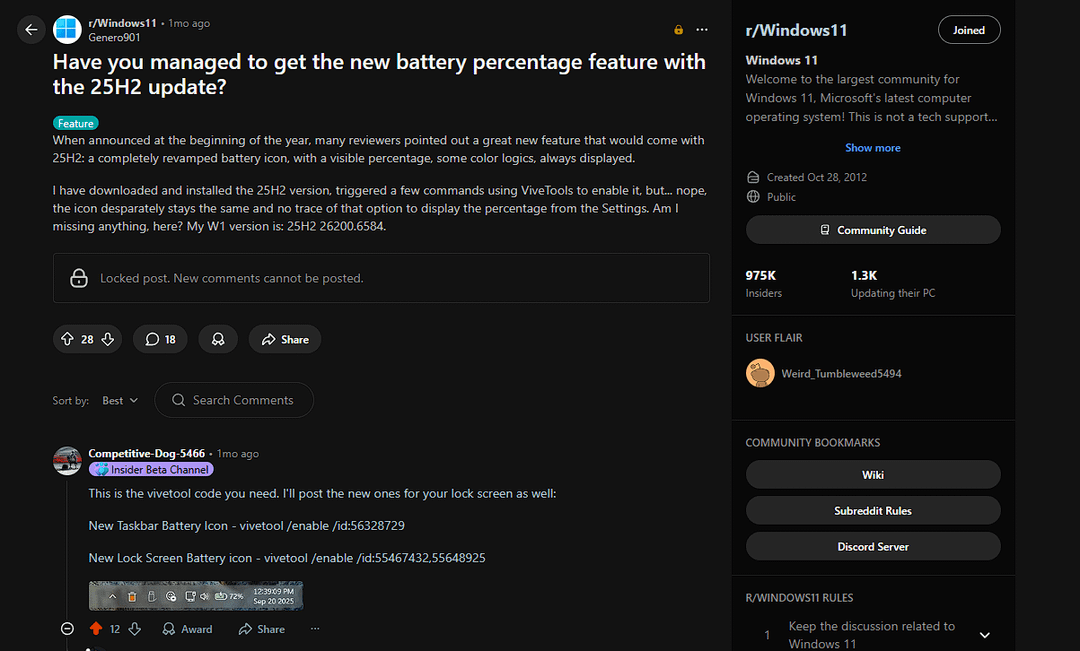Downvote the main post

[108, 340]
